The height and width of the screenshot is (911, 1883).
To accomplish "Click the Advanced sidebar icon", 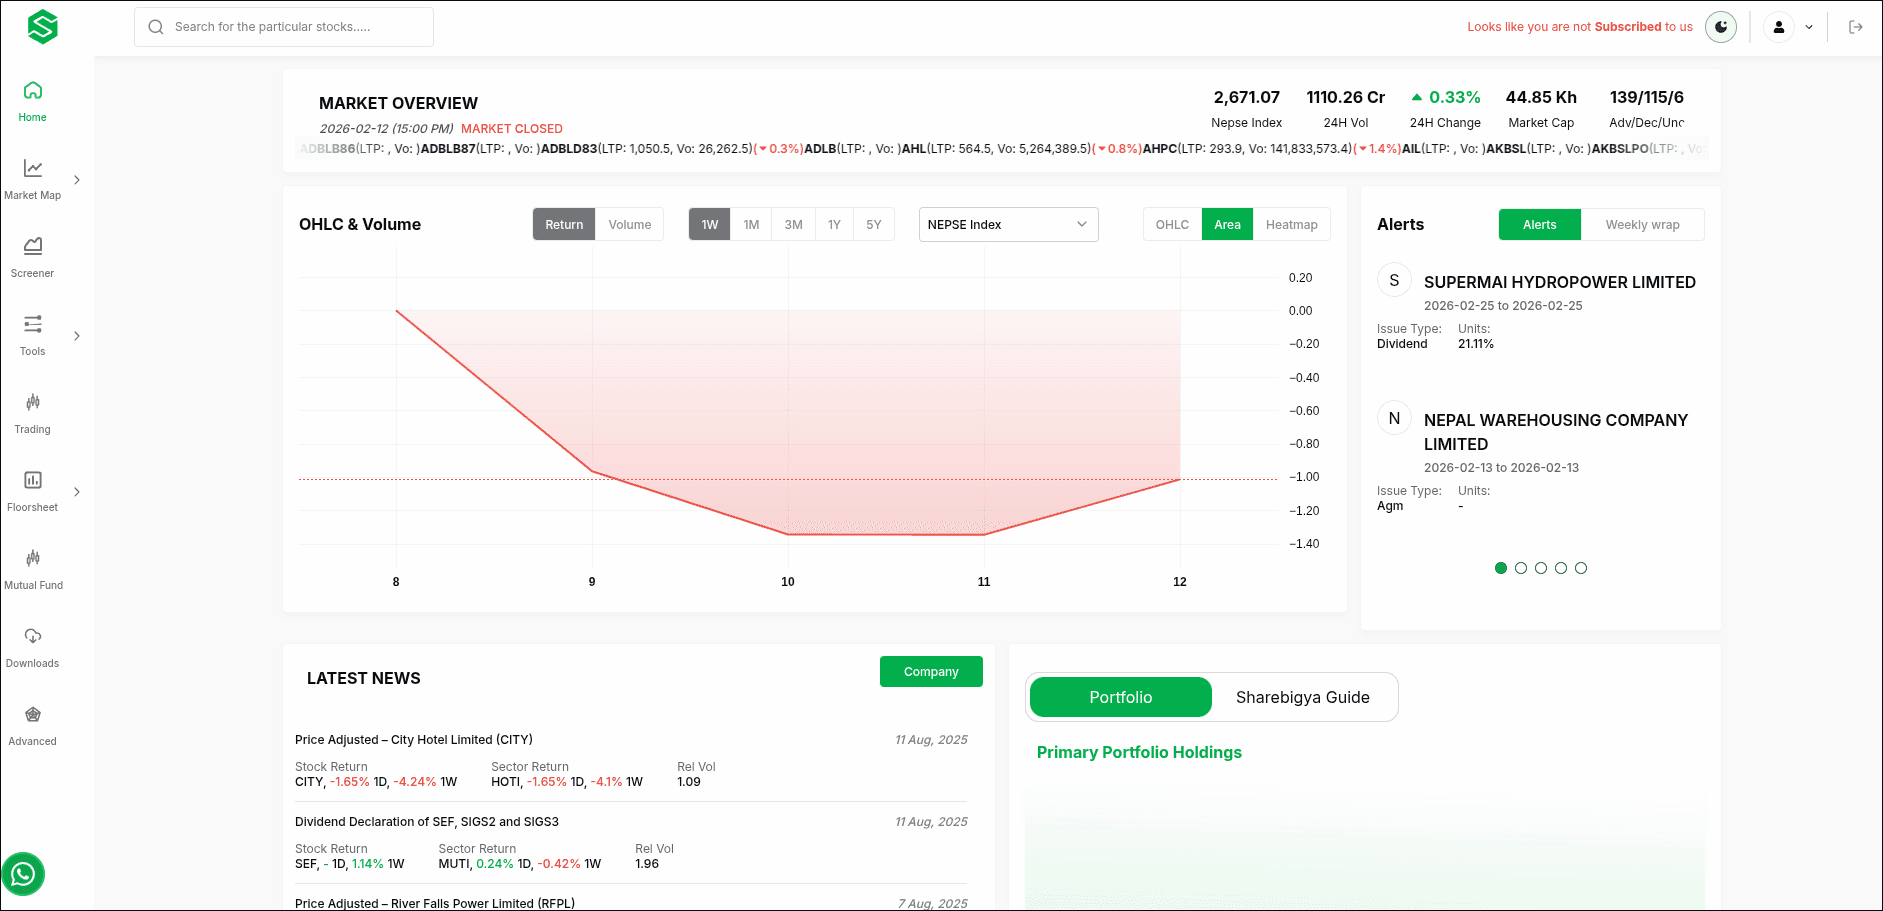I will click(x=33, y=714).
